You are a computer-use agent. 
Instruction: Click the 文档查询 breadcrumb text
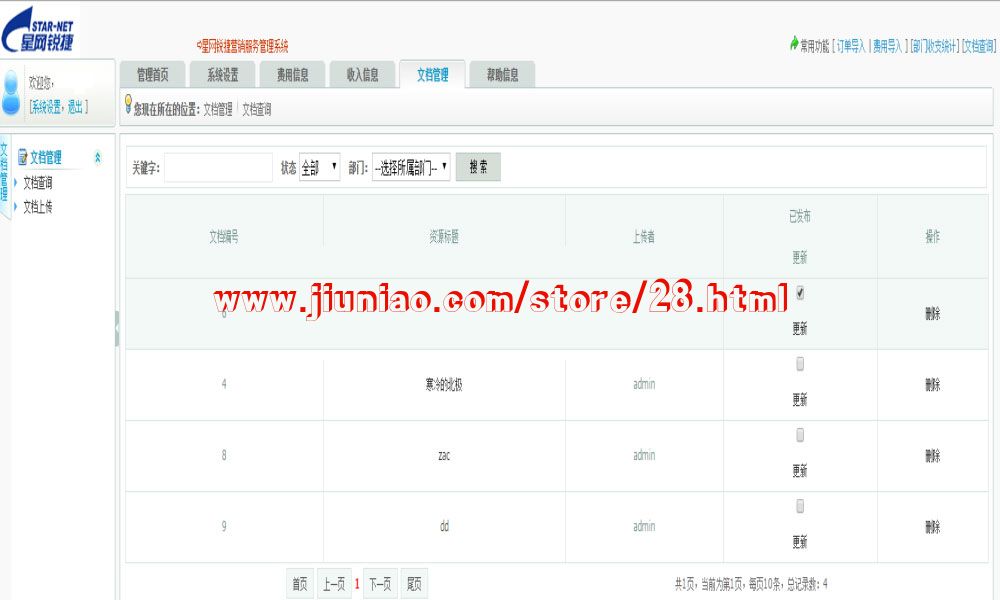click(257, 110)
